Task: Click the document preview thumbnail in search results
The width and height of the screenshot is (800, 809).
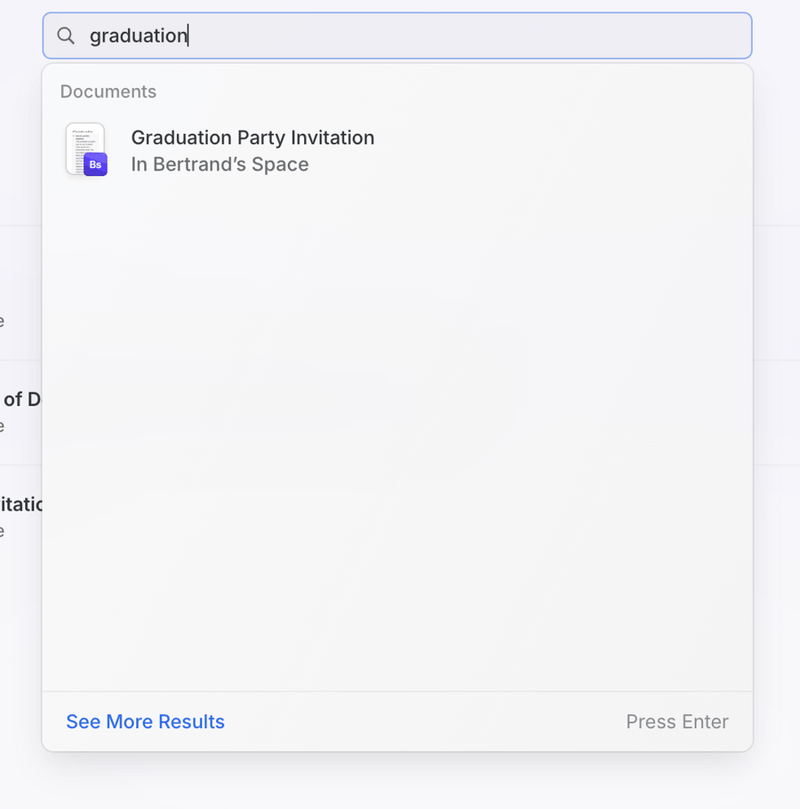Action: point(85,145)
